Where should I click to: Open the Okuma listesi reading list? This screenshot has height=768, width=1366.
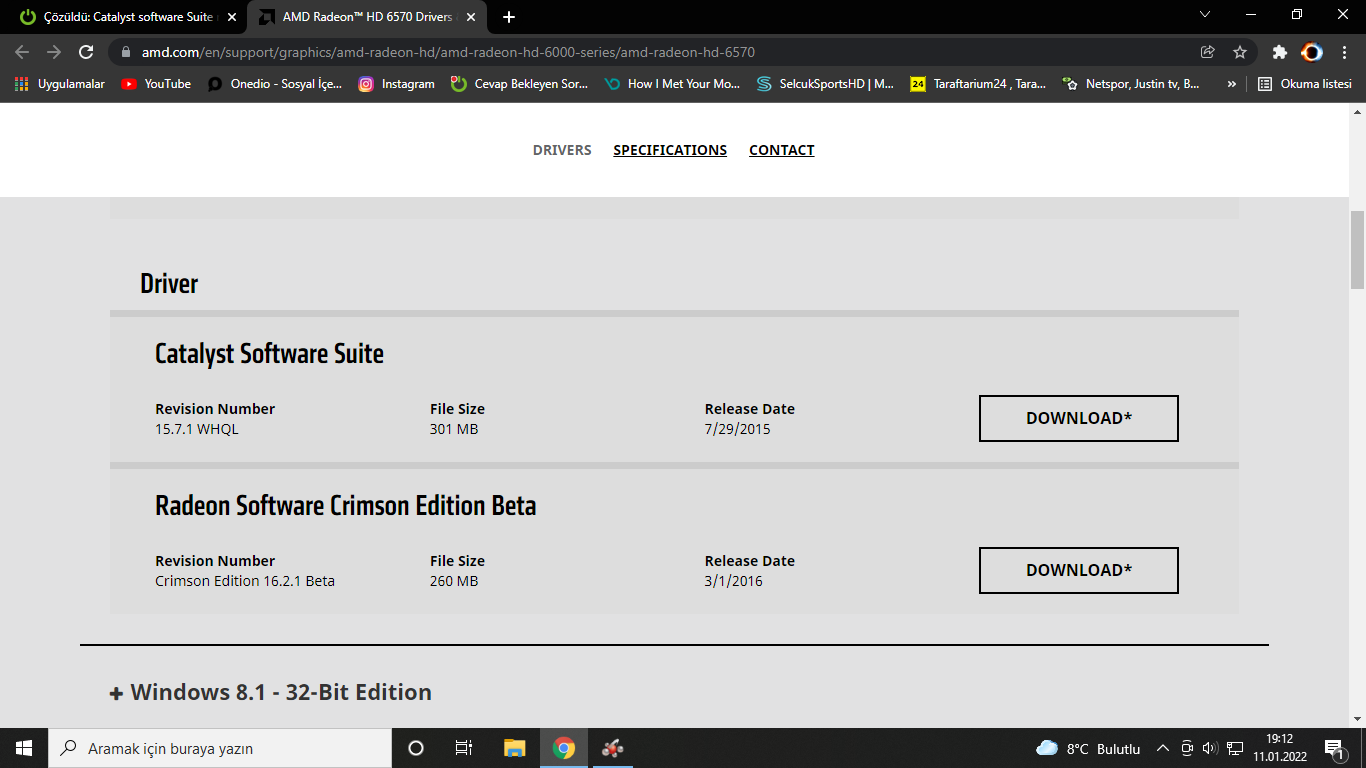coord(1305,84)
